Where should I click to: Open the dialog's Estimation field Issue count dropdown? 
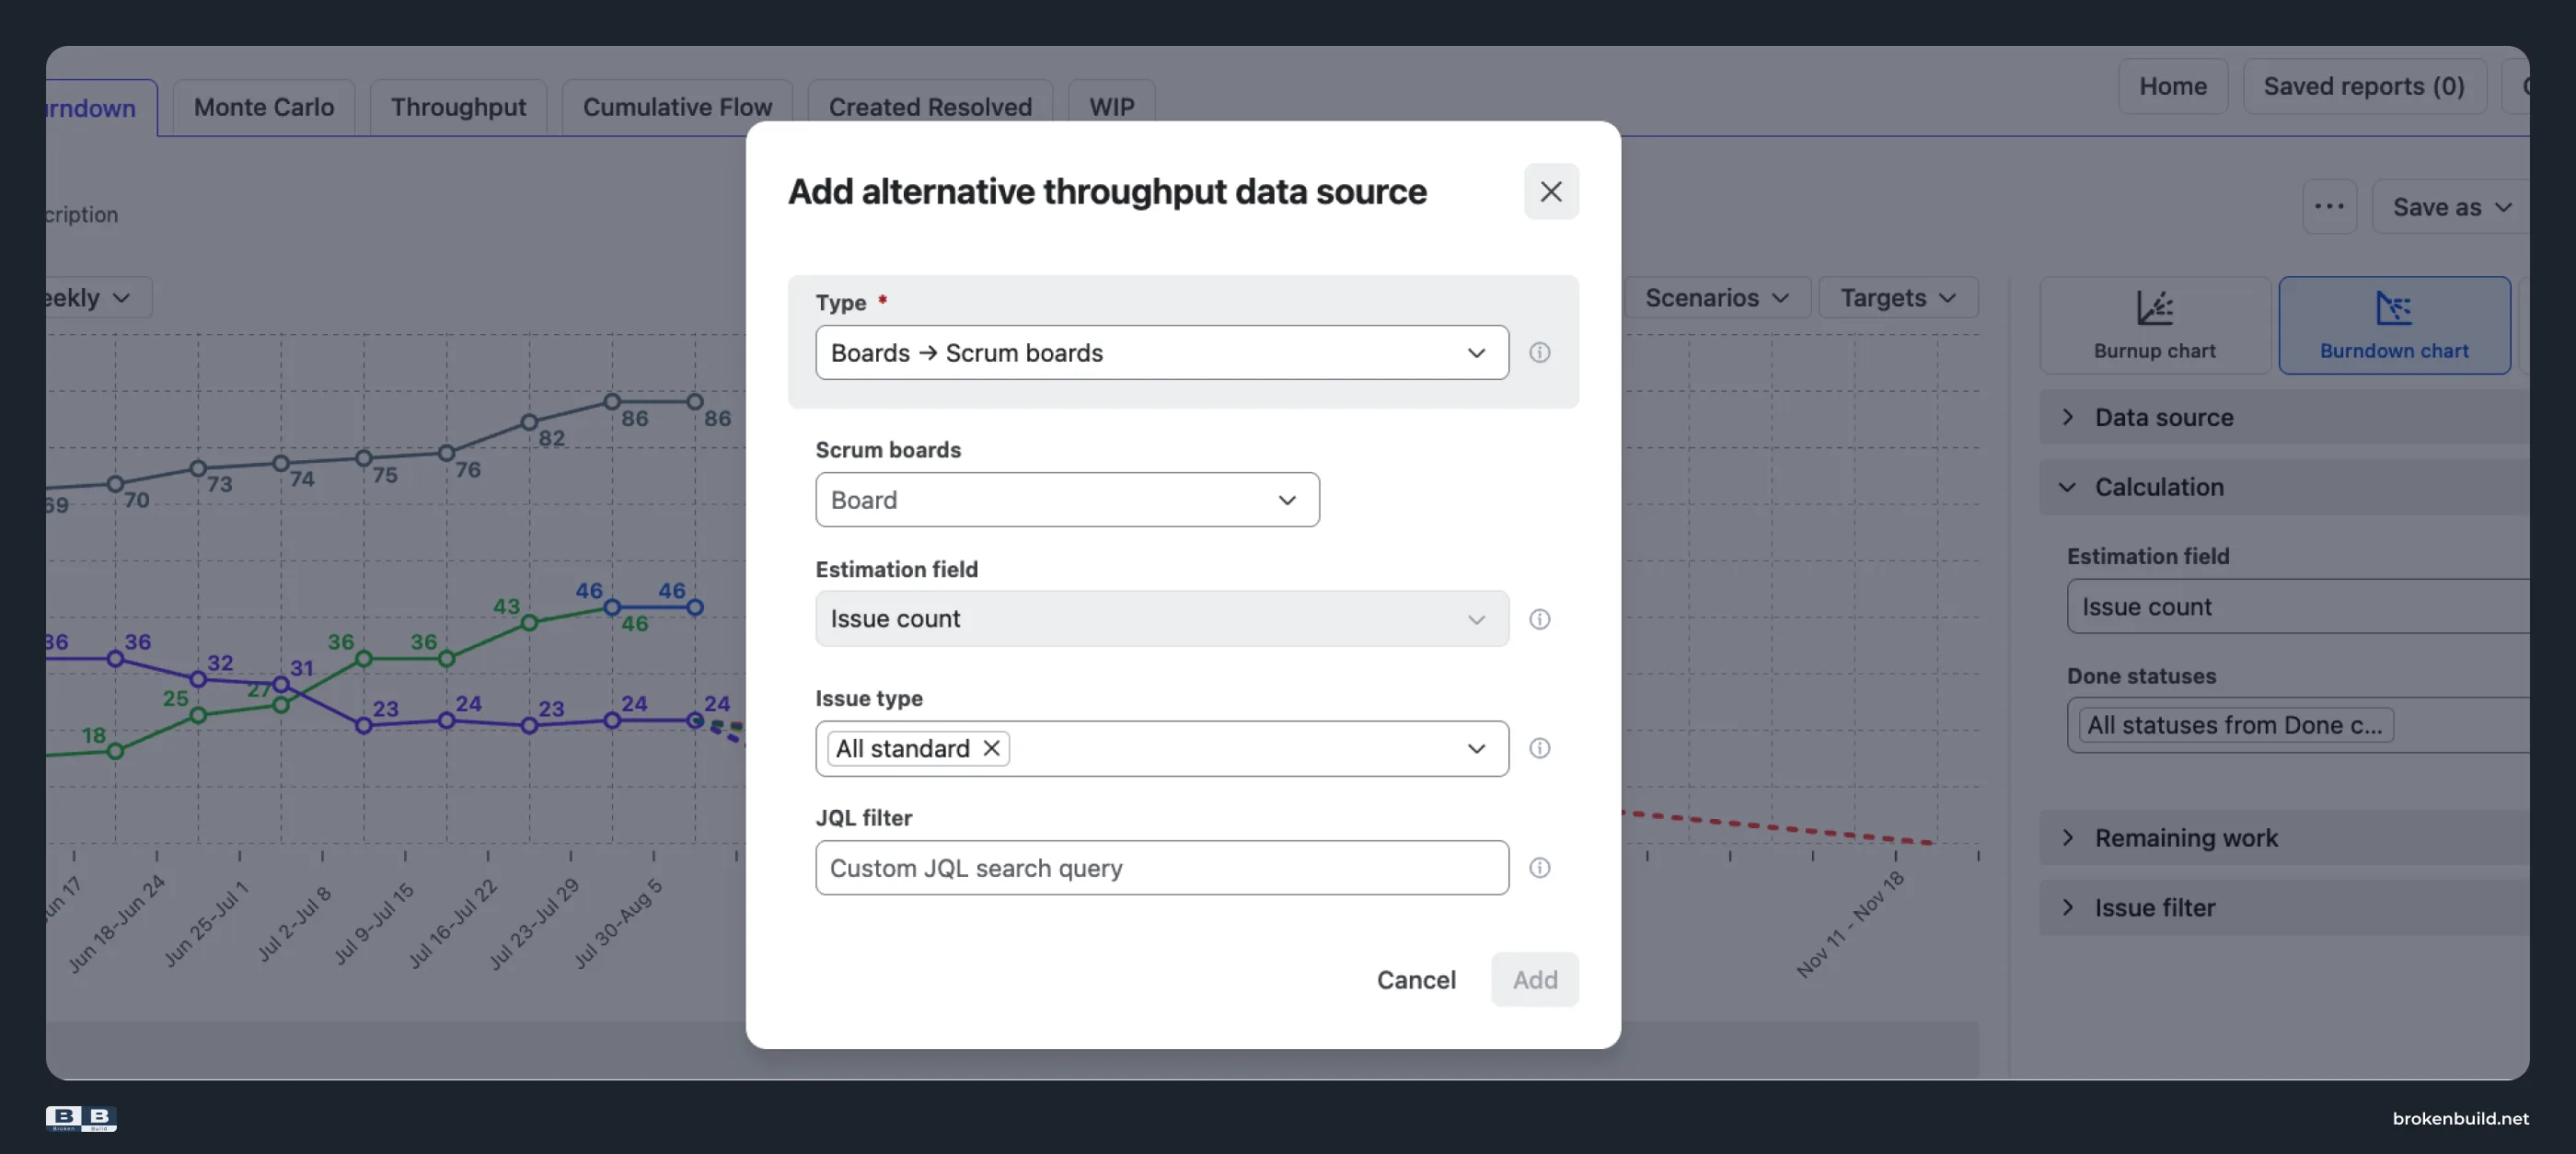[x=1162, y=618]
